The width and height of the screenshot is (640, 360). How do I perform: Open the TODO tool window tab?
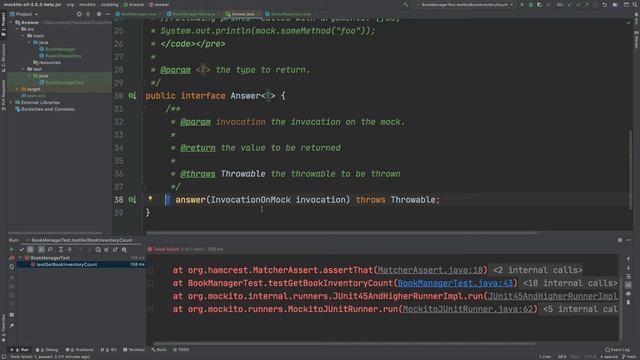[x=181, y=350]
